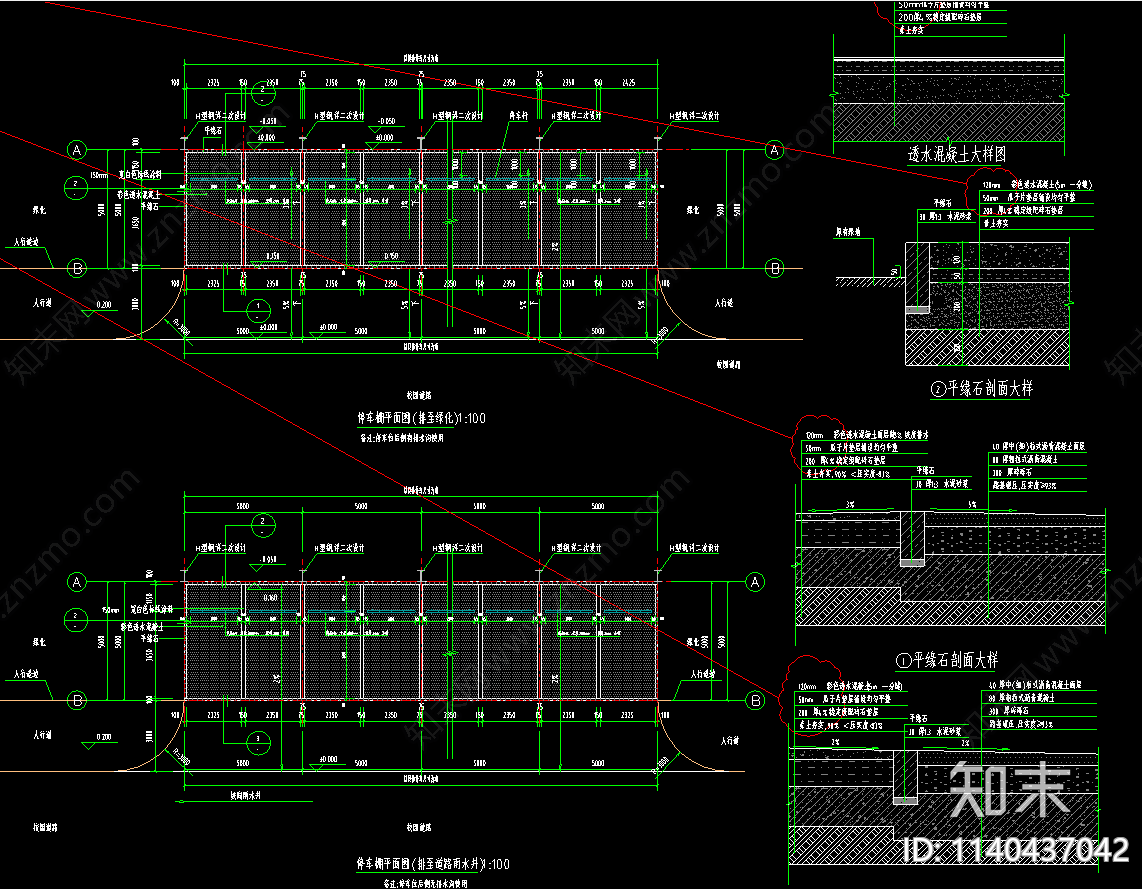Click the 停车棚平面图(排至绿化) 1:100 title
This screenshot has width=1142, height=889.
coord(420,418)
